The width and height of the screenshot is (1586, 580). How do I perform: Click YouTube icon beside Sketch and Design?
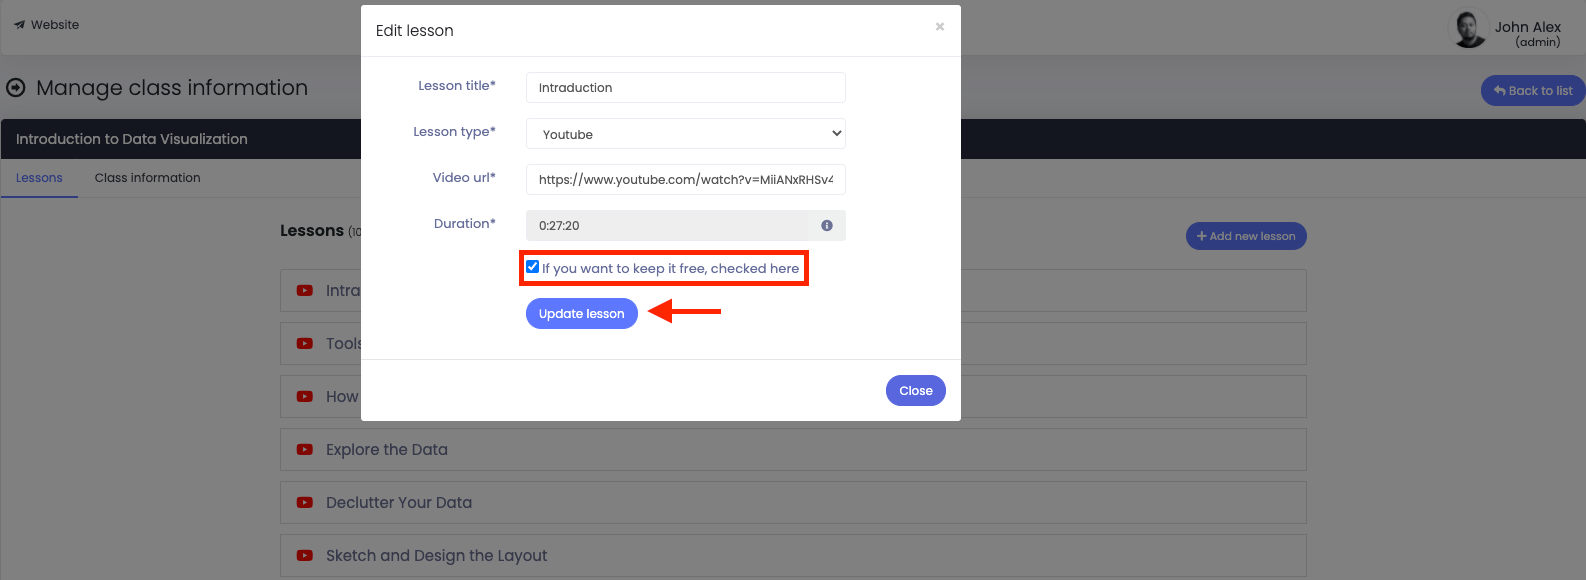click(305, 556)
